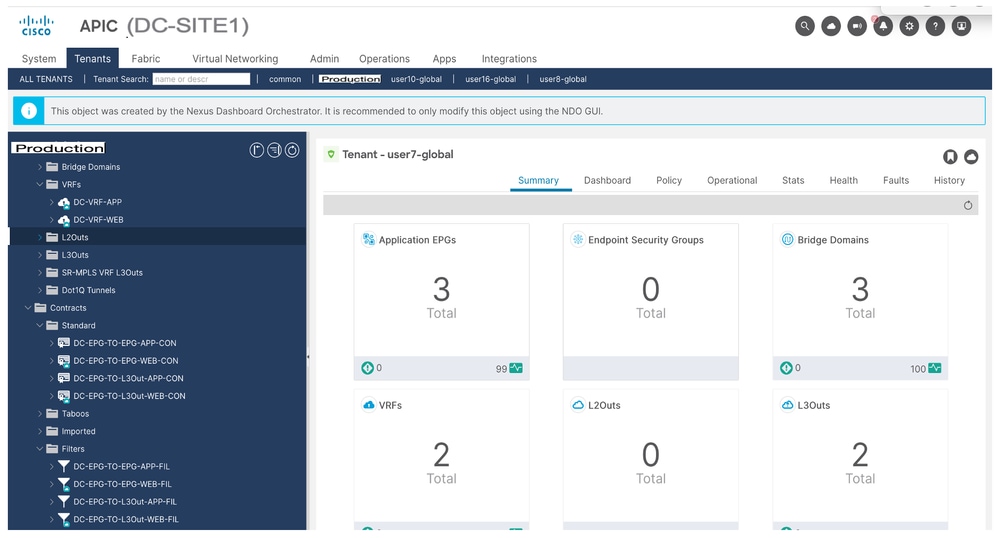Switch to the Policy tab
Screen dimensions: 998x538
coord(669,181)
